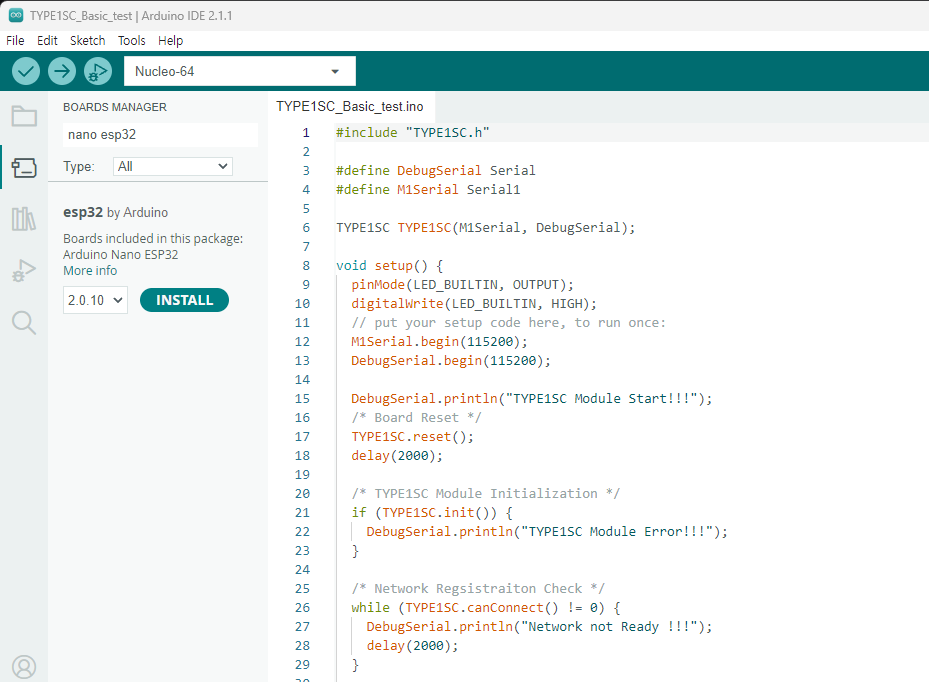Image resolution: width=929 pixels, height=682 pixels.
Task: Click the Board Reset comment line
Action: [x=417, y=418]
